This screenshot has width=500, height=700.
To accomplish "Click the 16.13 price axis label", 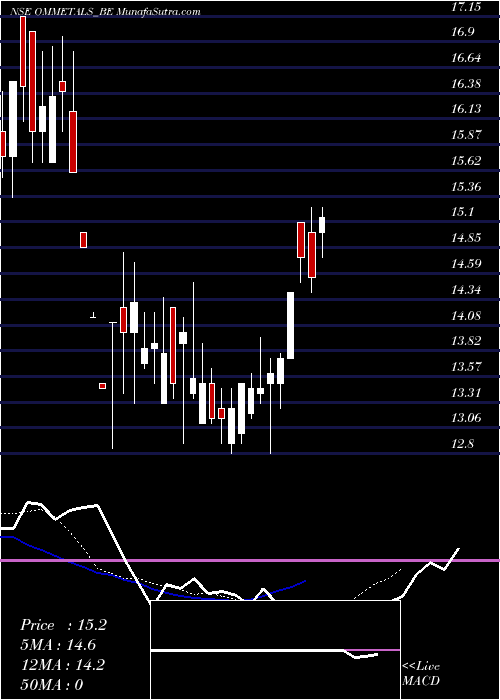I will point(466,109).
